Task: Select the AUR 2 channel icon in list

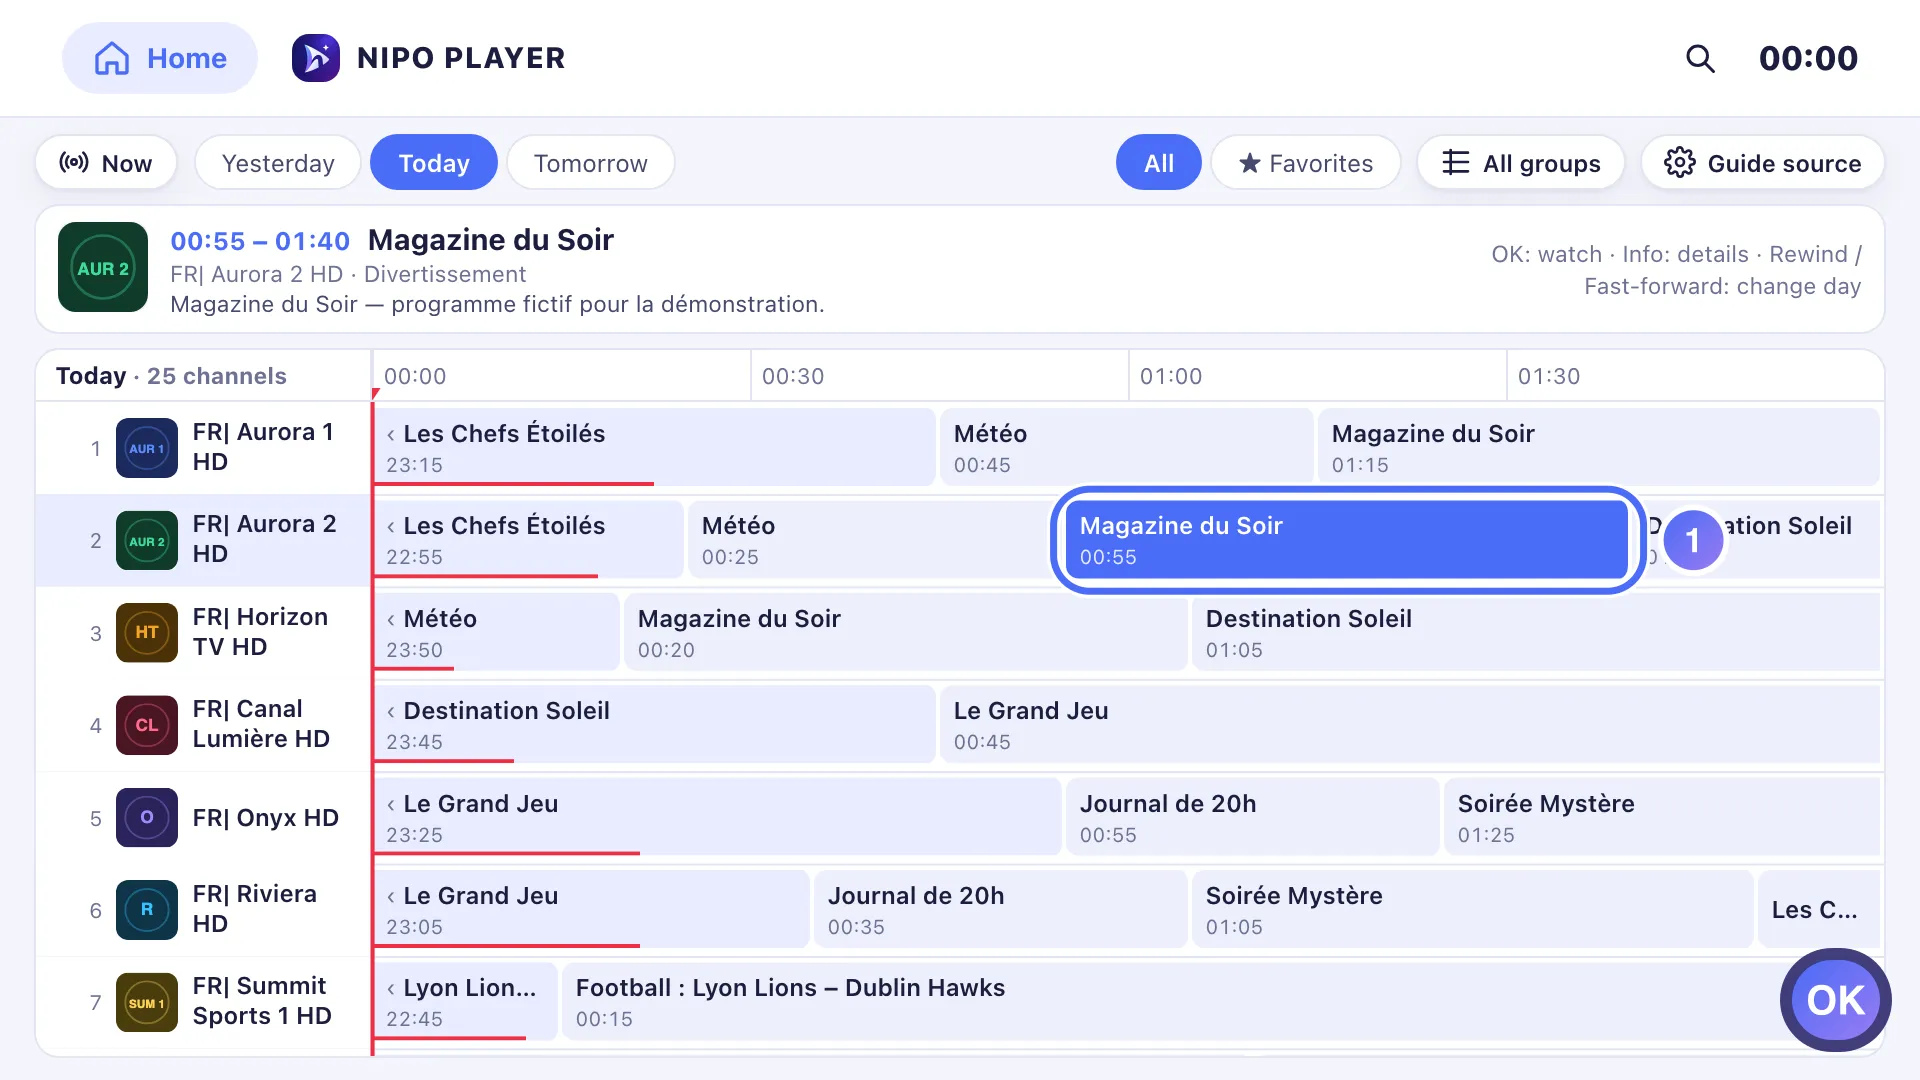Action: [x=147, y=541]
